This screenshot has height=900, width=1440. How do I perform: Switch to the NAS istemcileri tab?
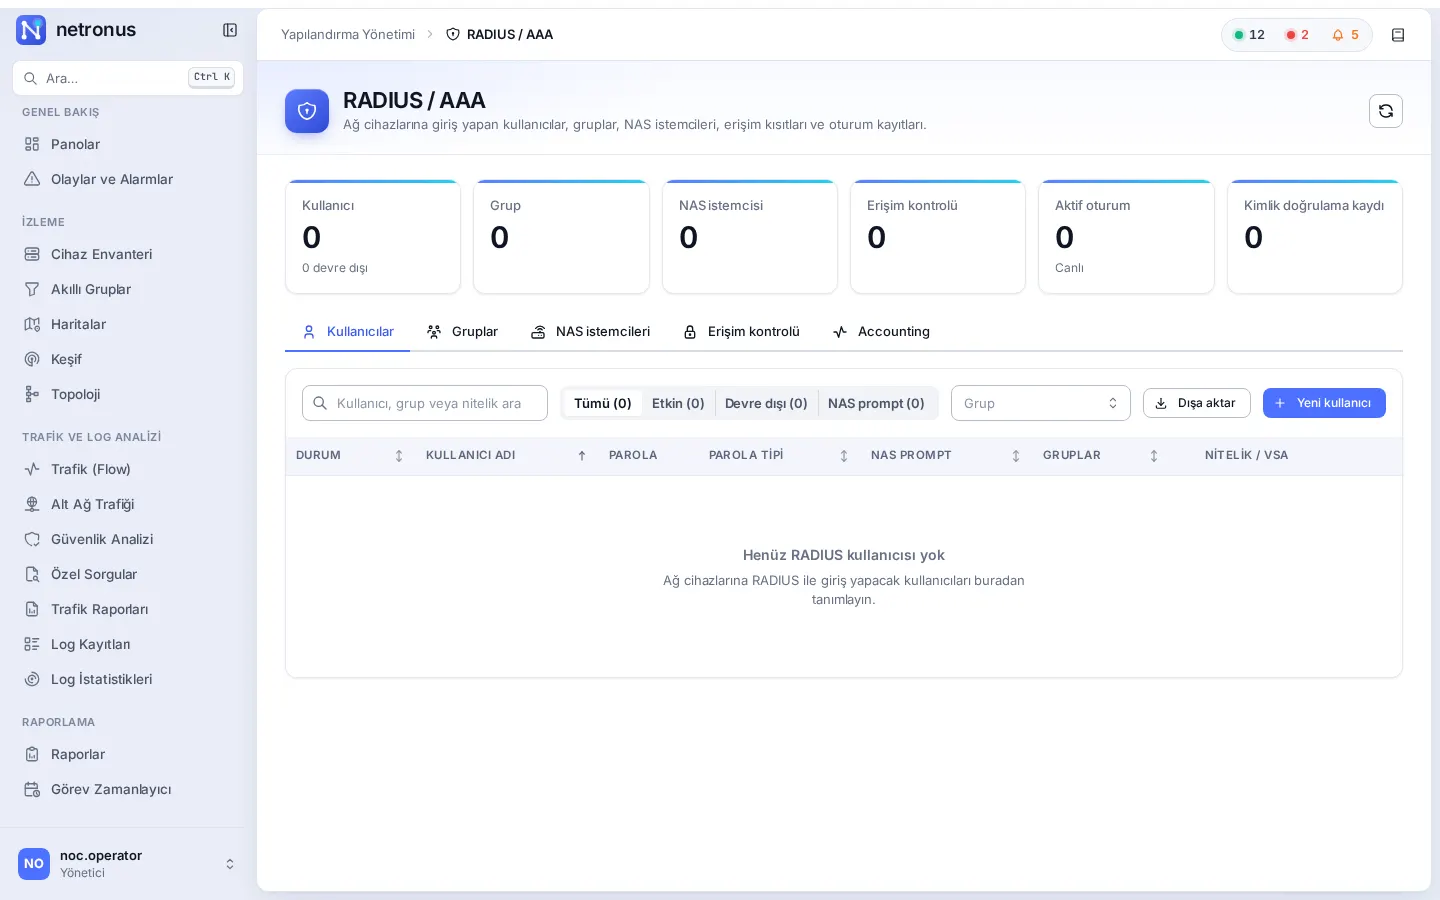[x=590, y=332]
